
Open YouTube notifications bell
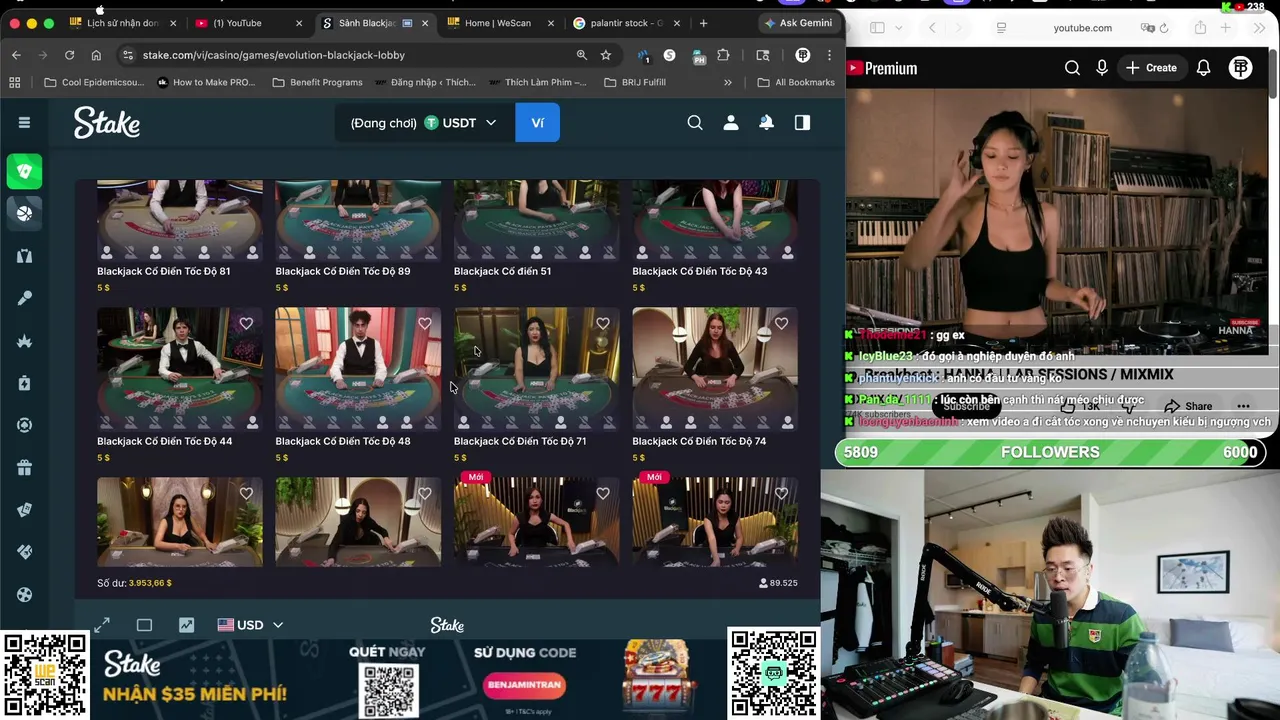pyautogui.click(x=1204, y=68)
